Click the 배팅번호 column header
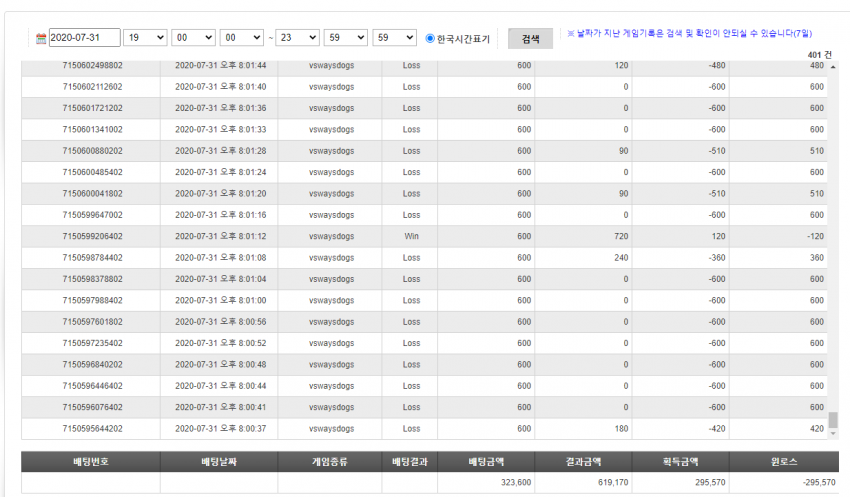The width and height of the screenshot is (850, 497). [91, 462]
